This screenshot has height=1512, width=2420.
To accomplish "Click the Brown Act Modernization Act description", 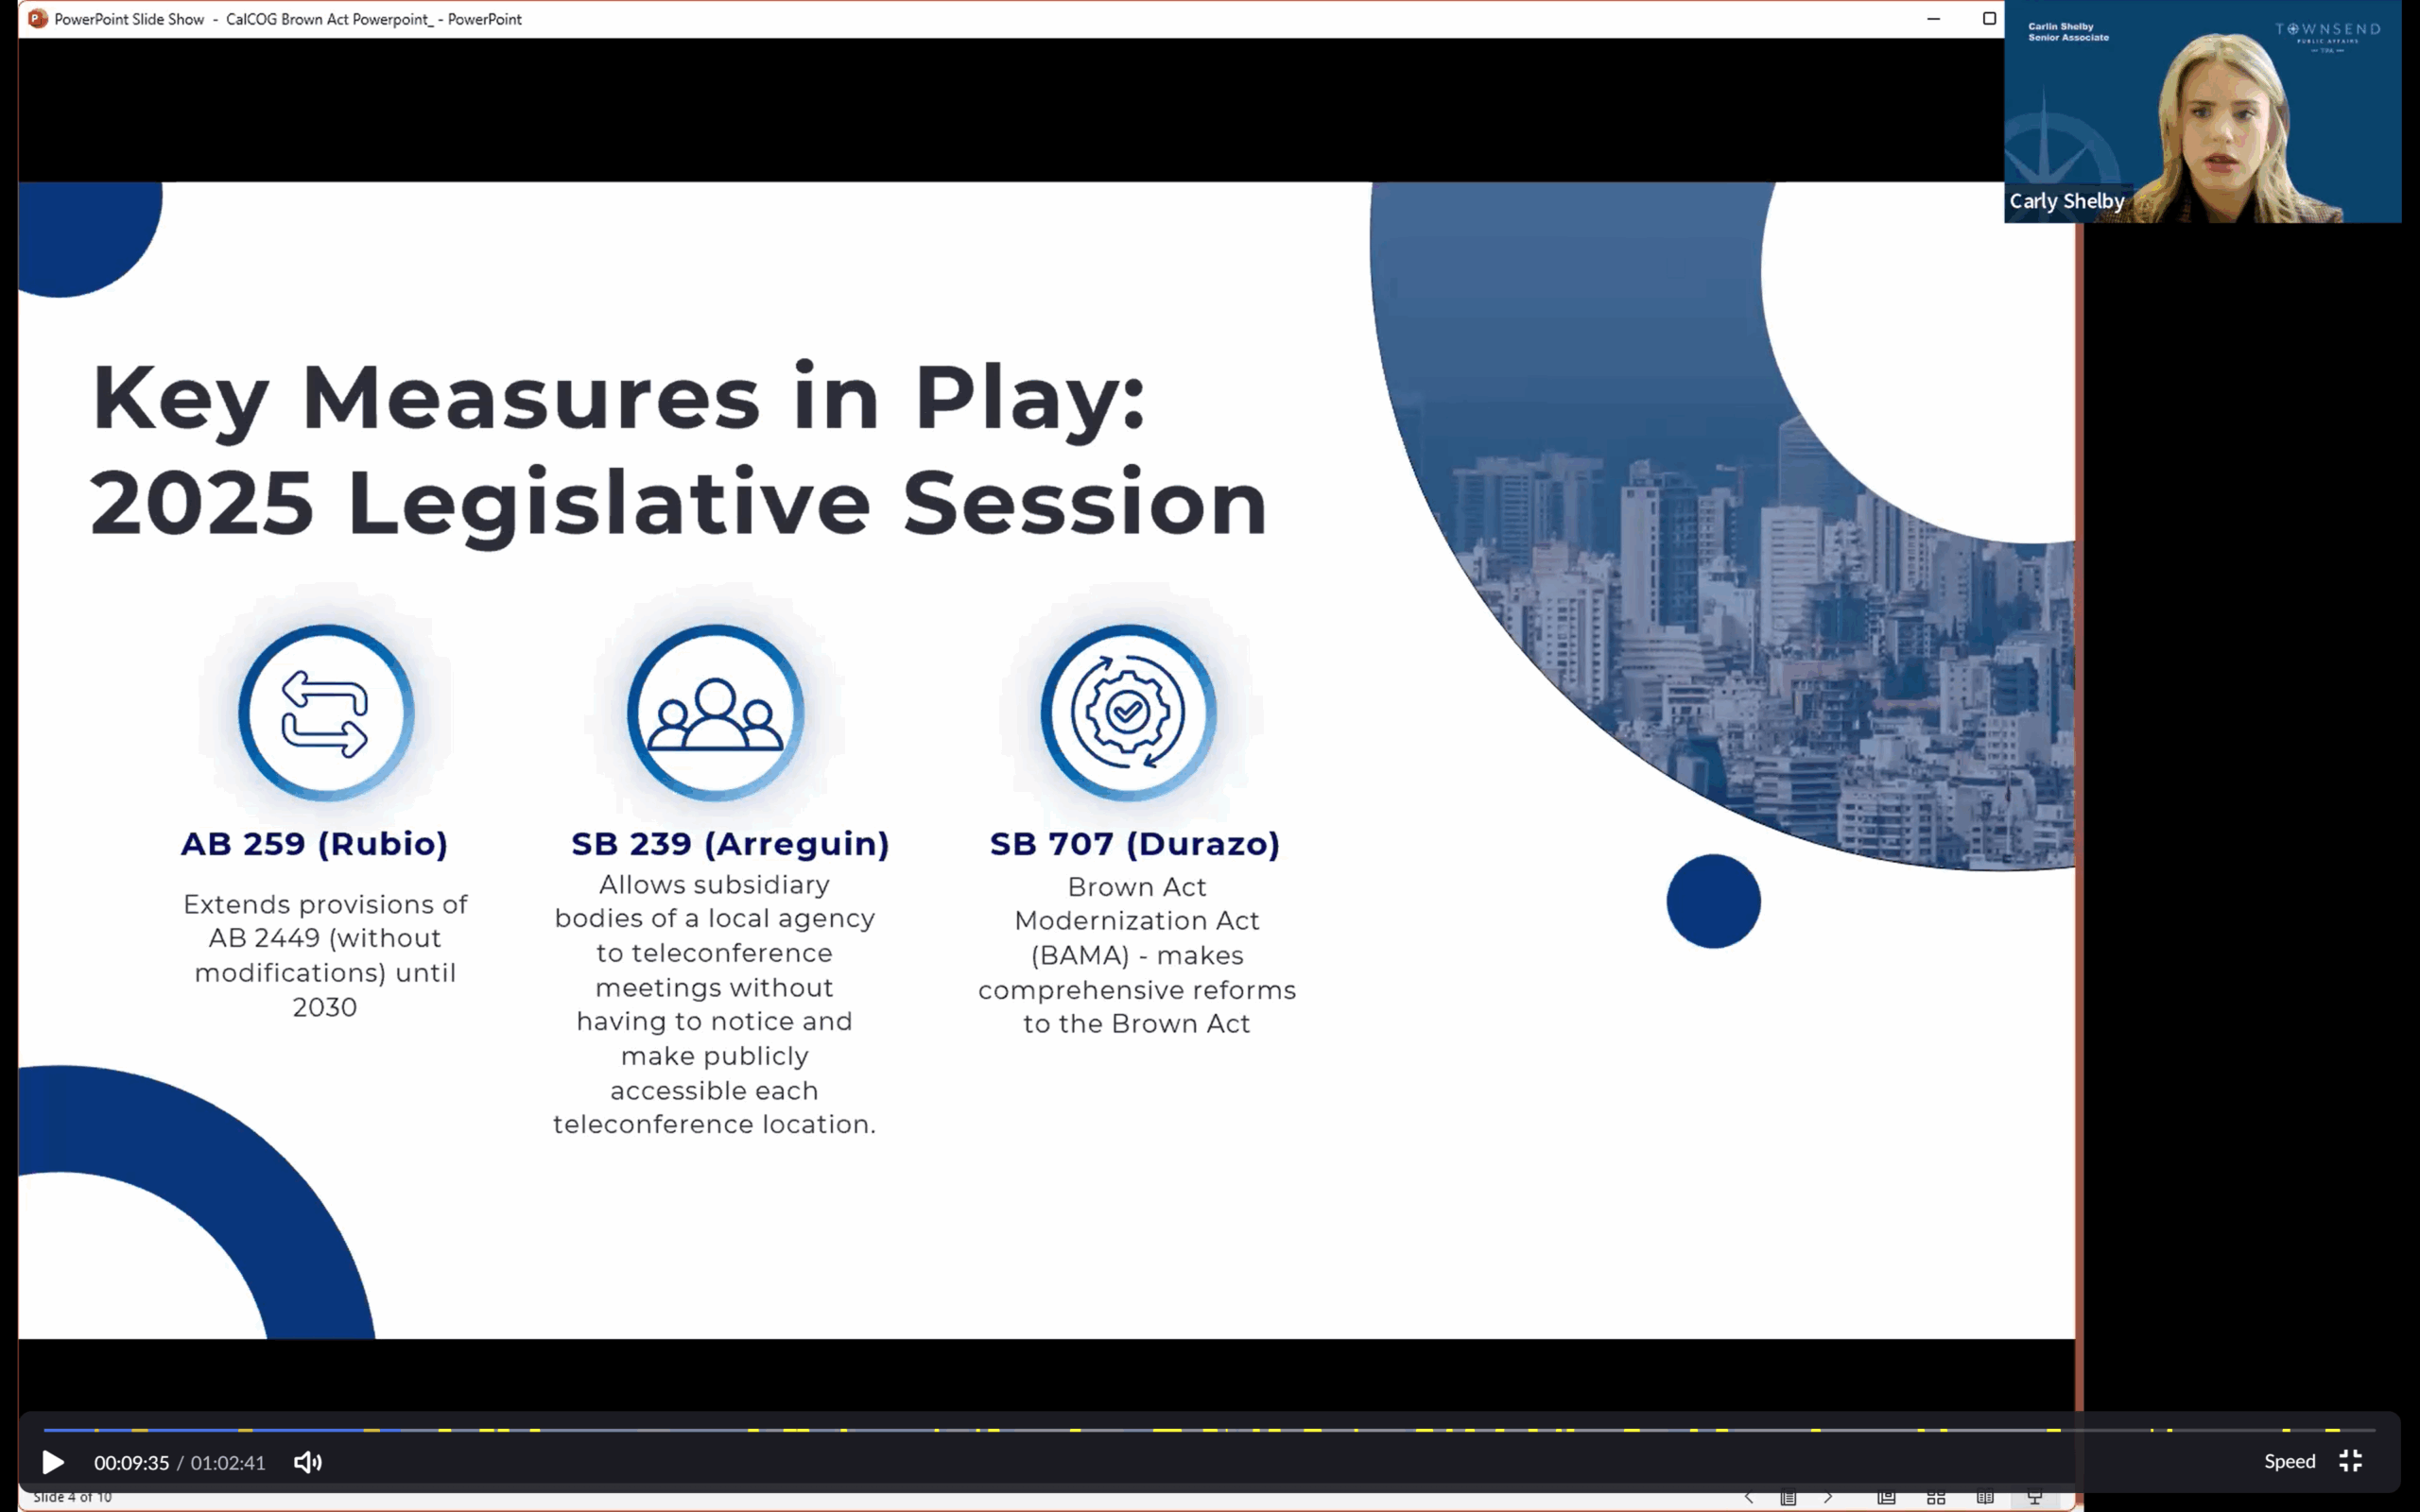I will [1137, 955].
